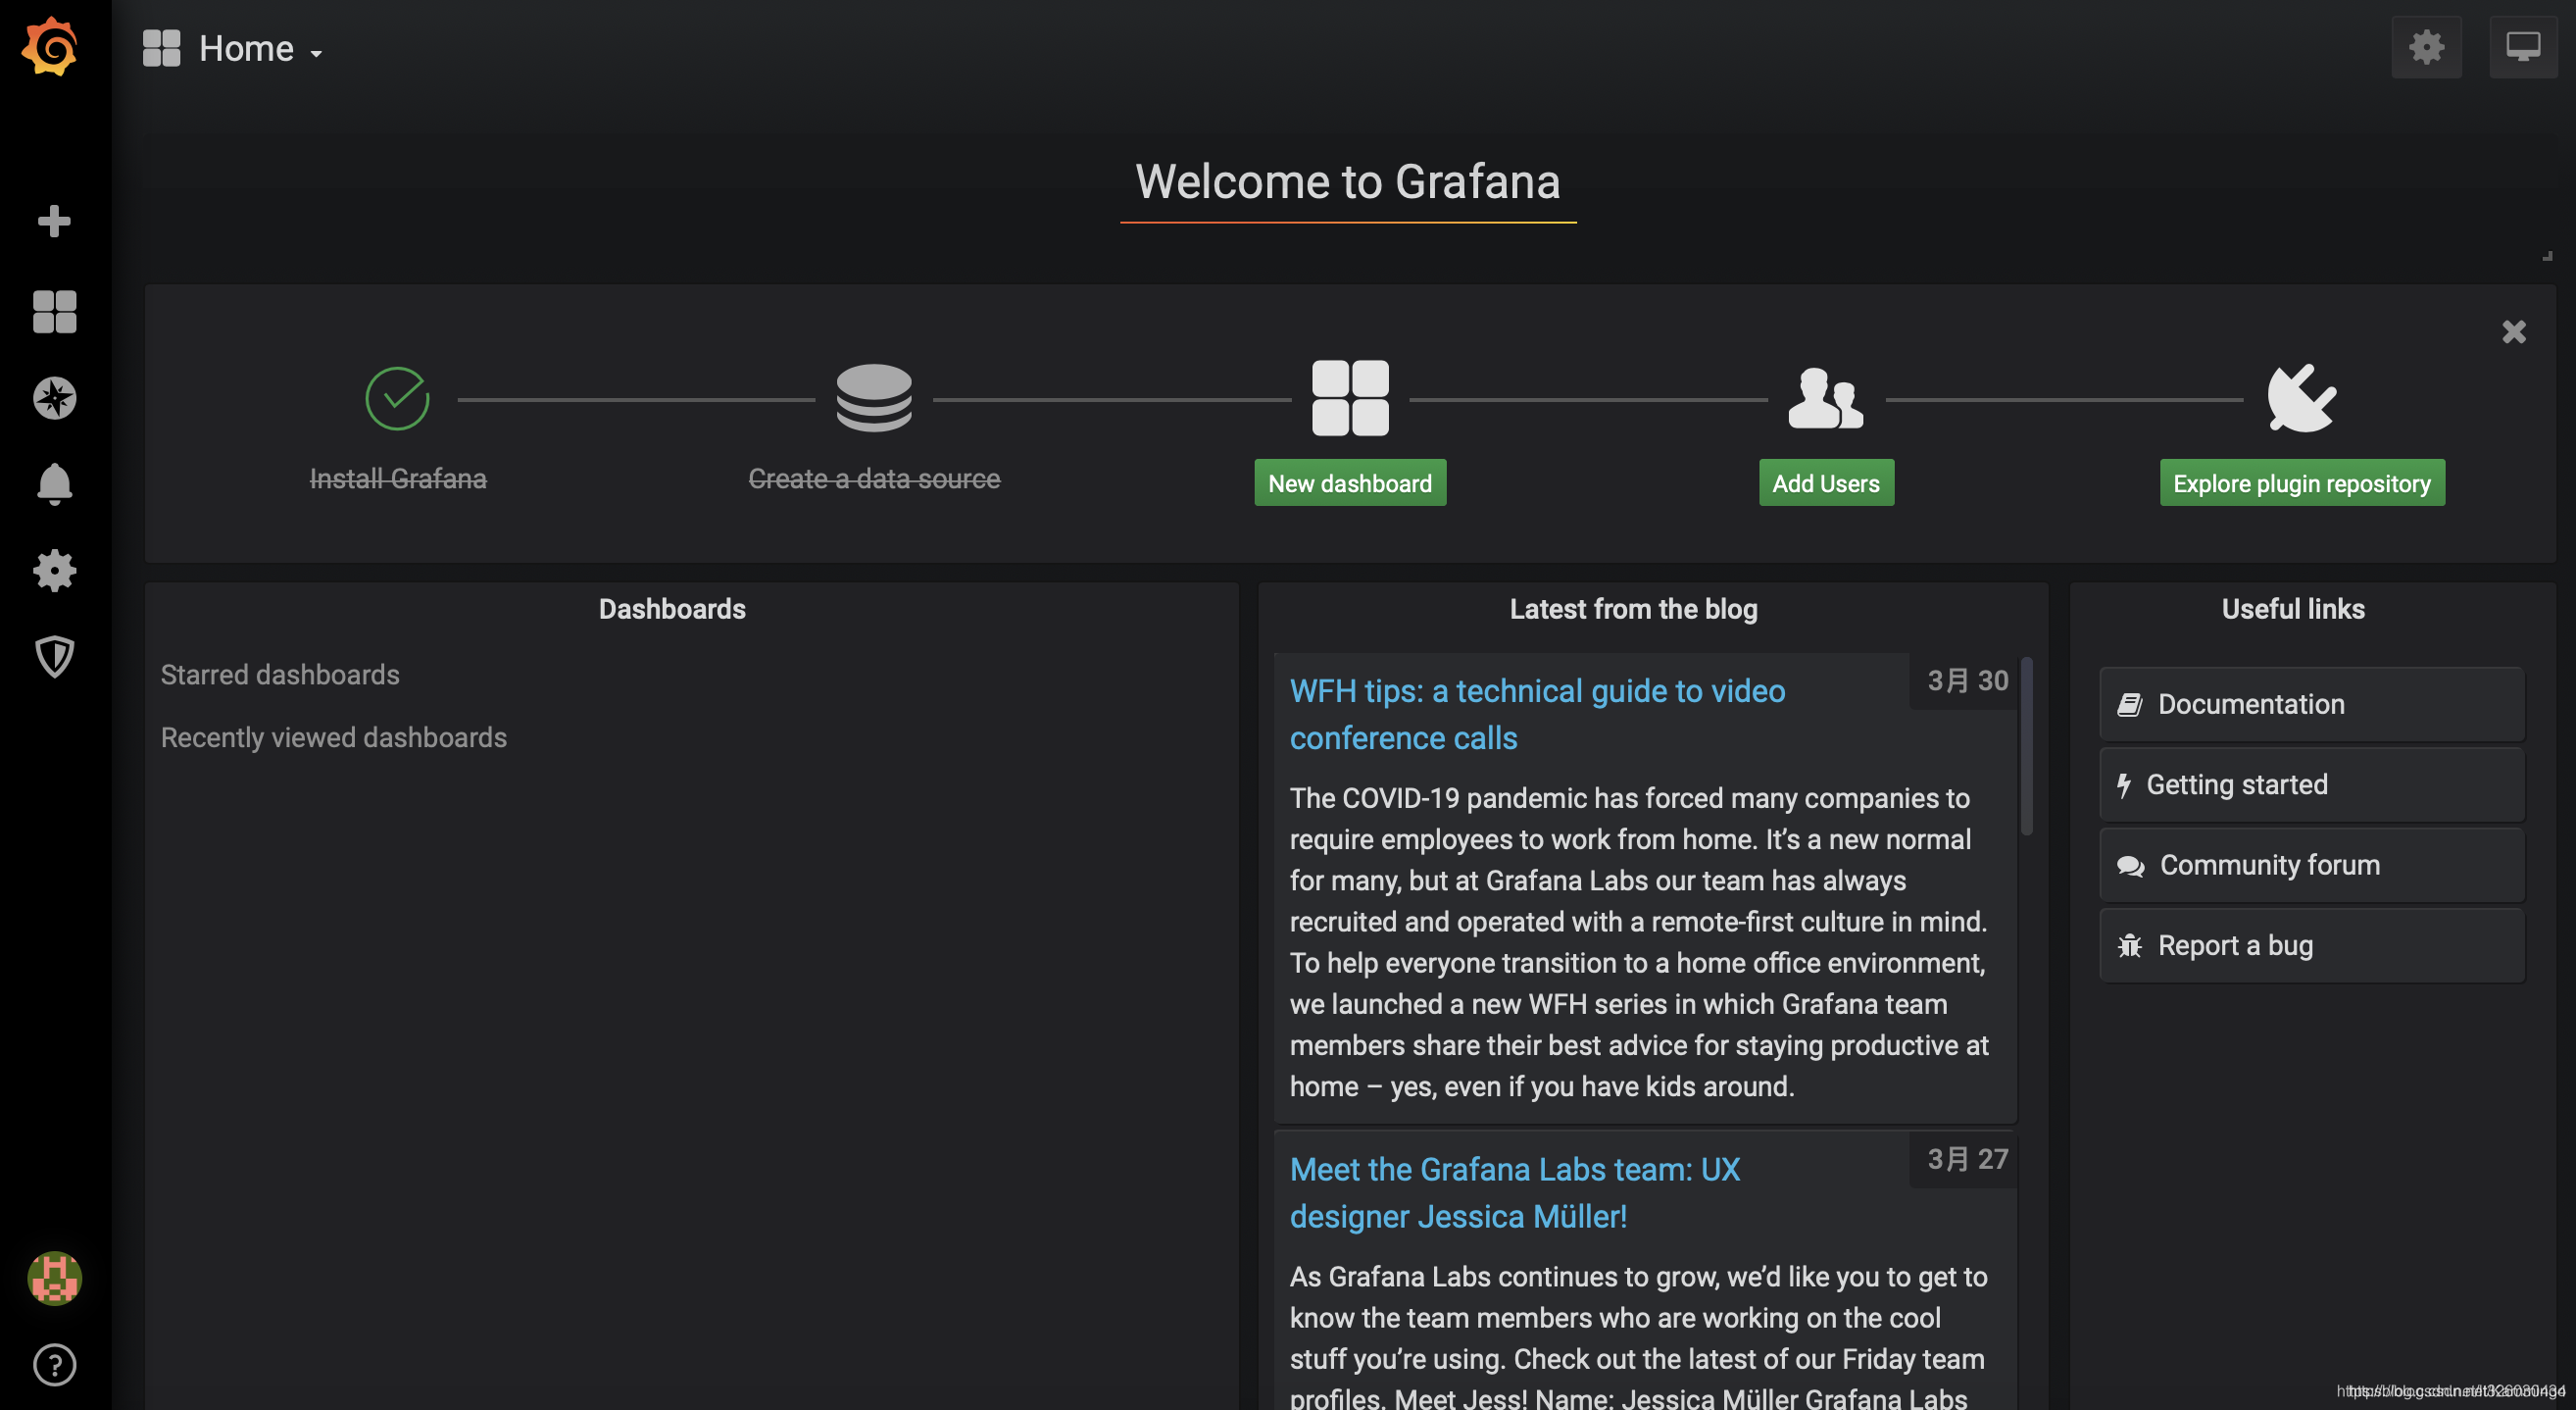Click Explore plugin repository button
2576x1410 pixels.
[x=2301, y=483]
